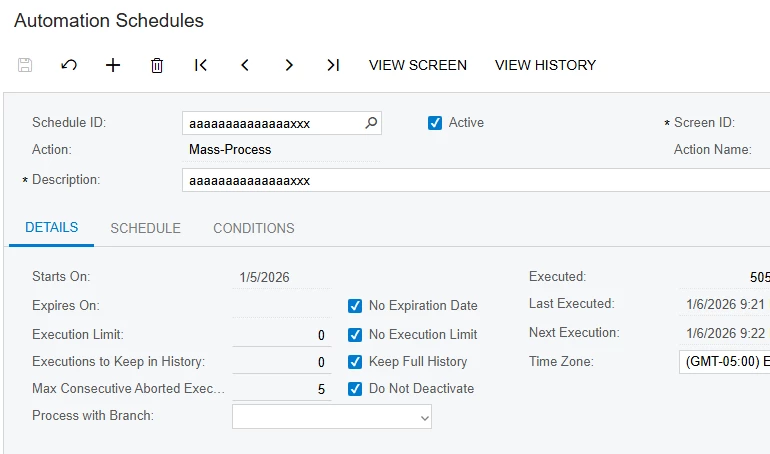
Task: Click the View History button
Action: (545, 65)
